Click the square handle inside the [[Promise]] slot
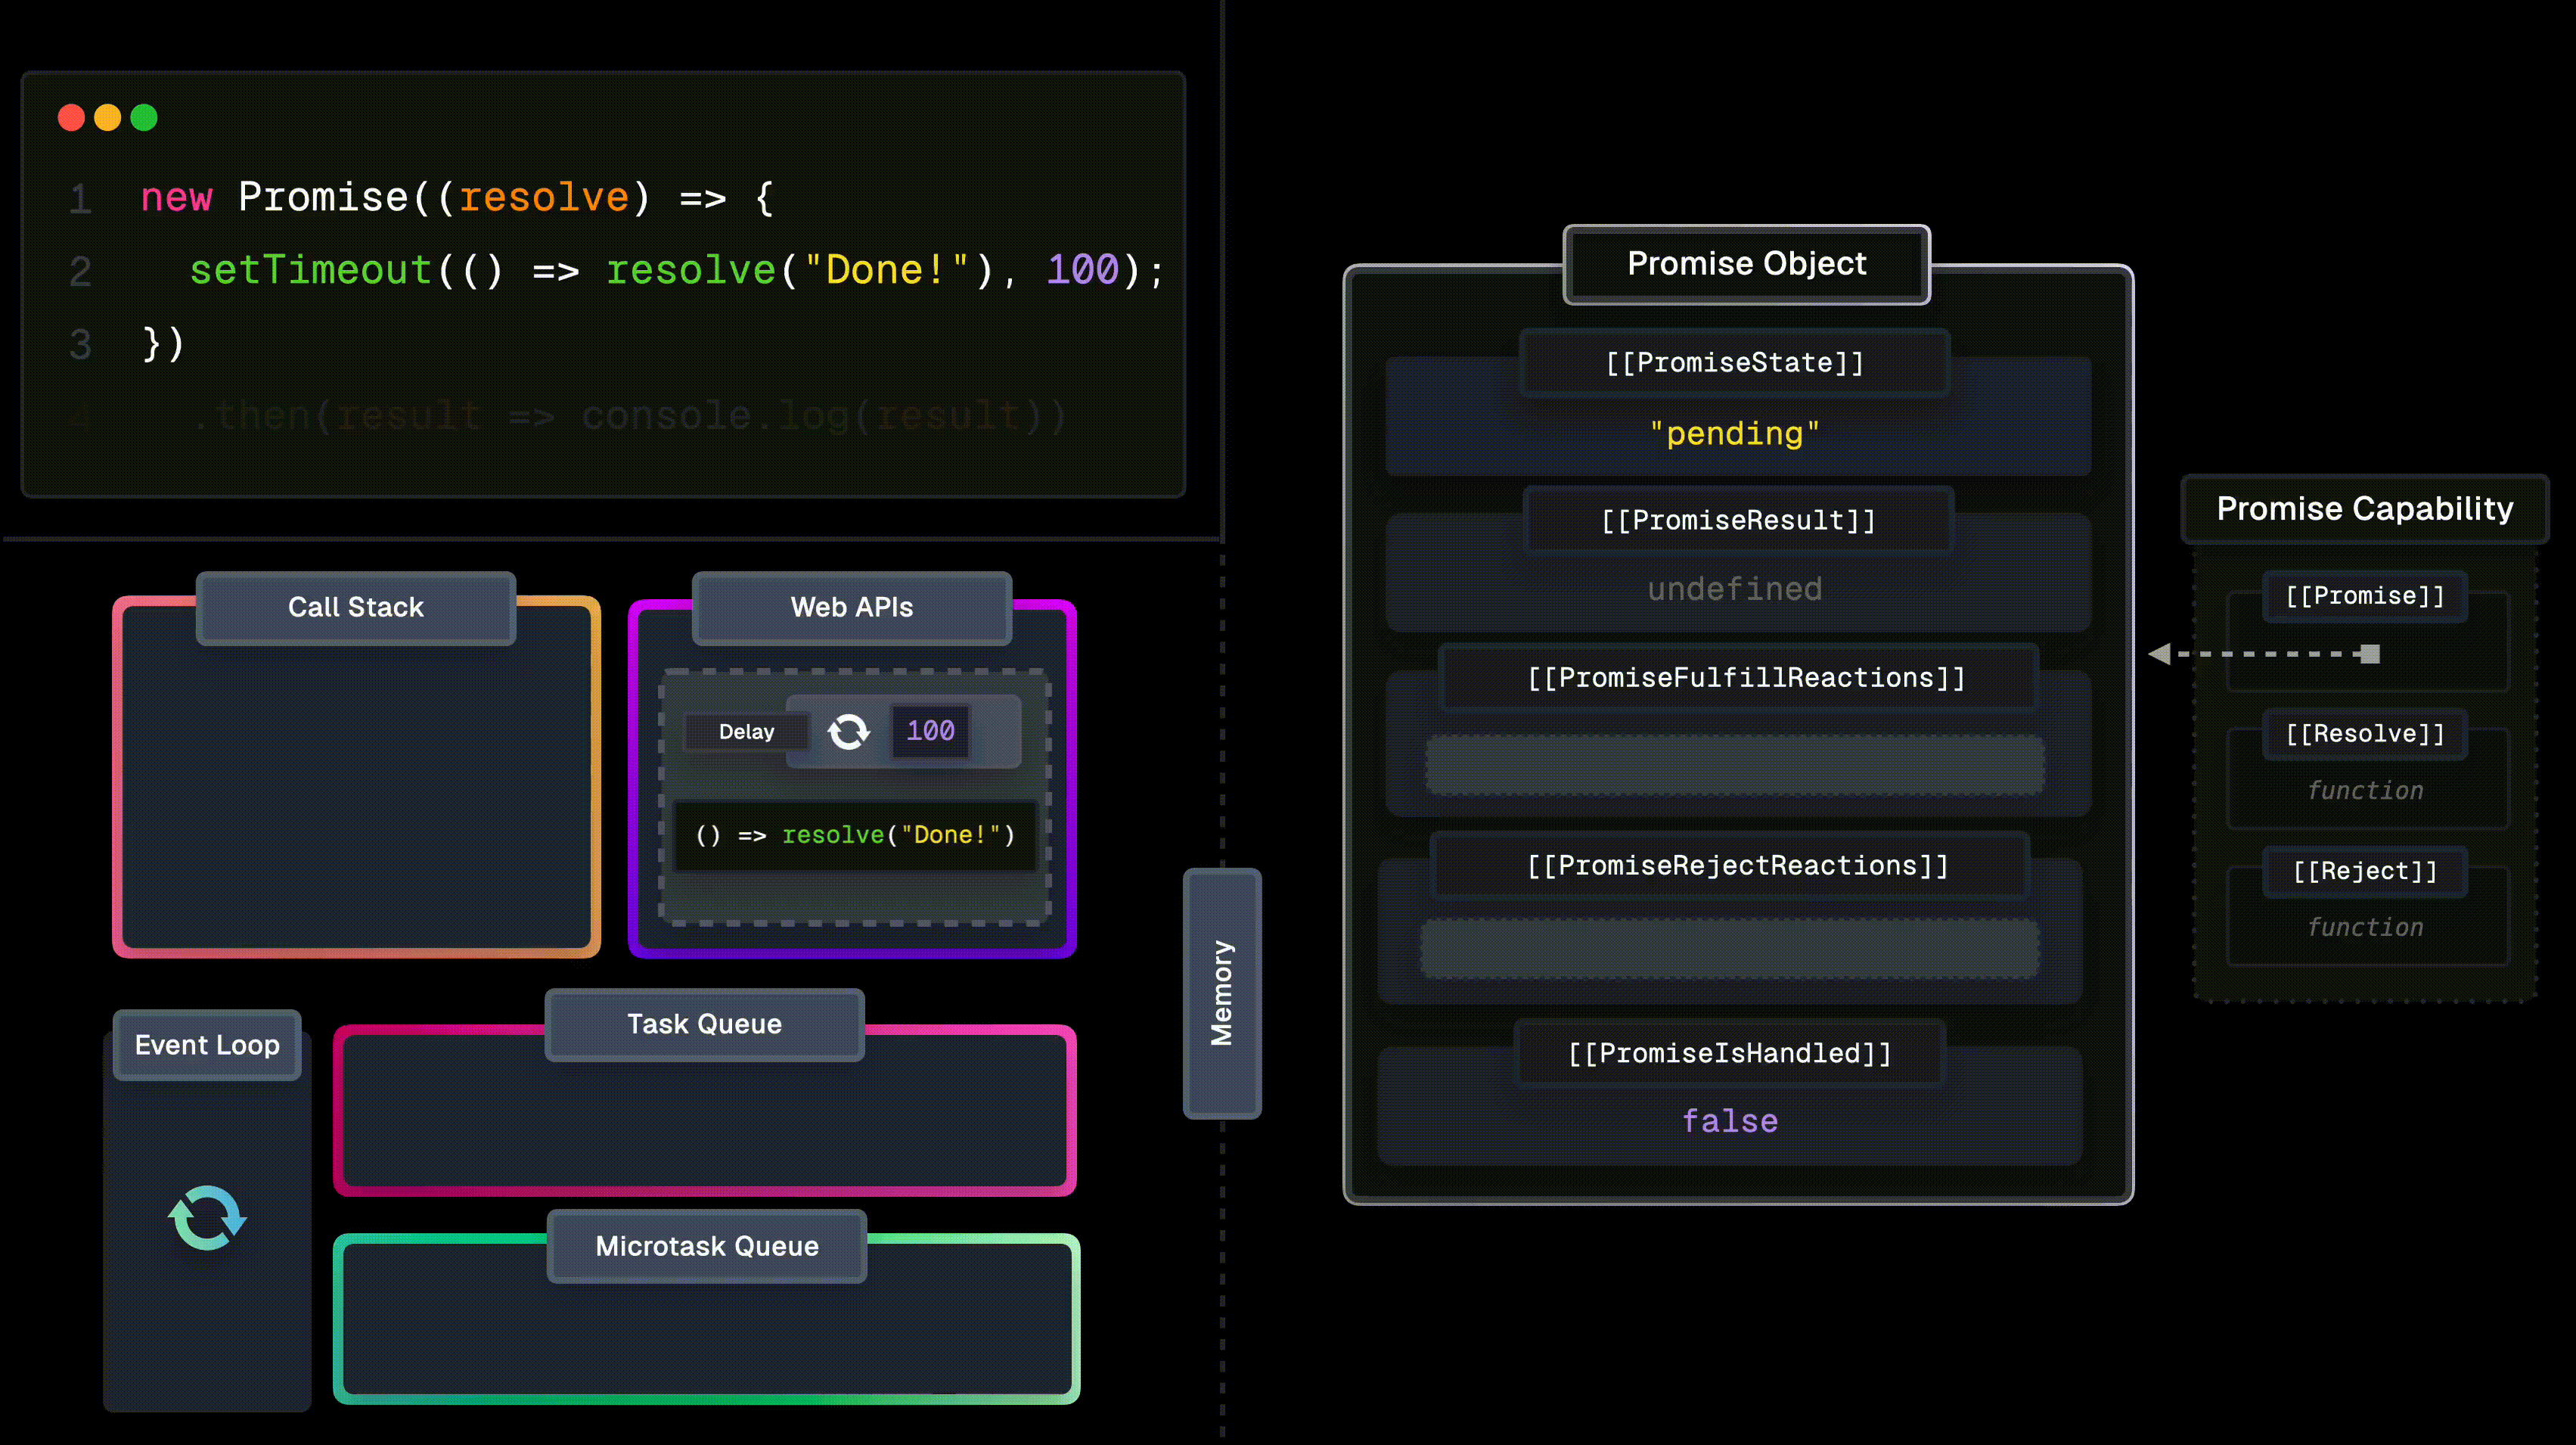 click(2369, 654)
